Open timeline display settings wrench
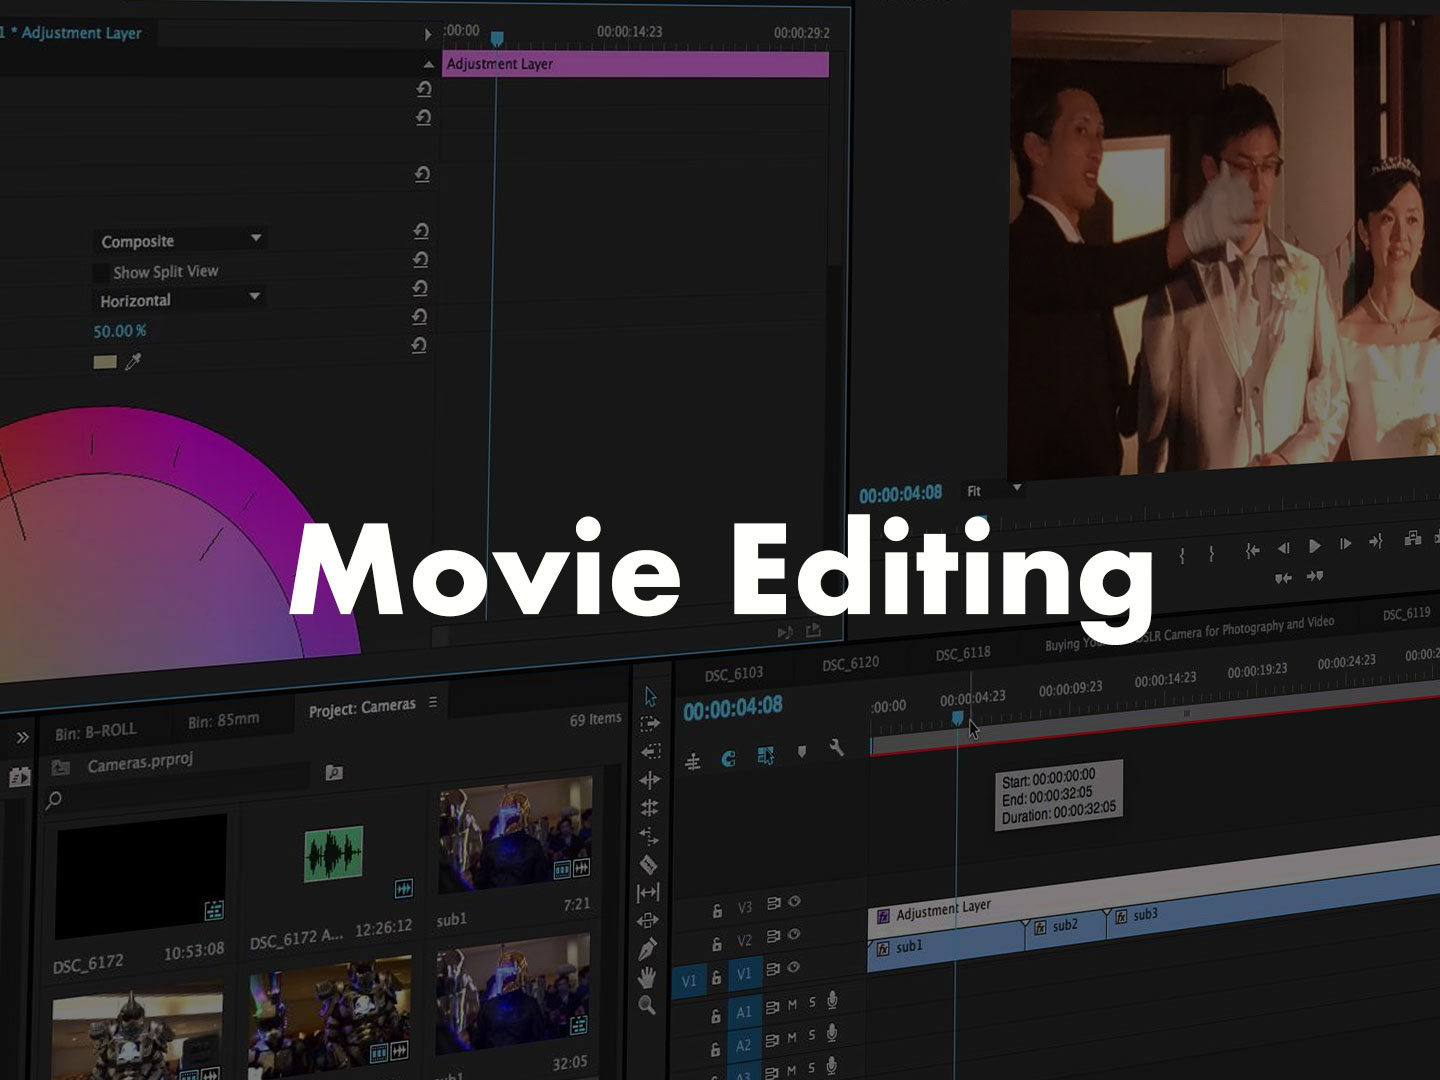The height and width of the screenshot is (1080, 1440). click(x=837, y=748)
